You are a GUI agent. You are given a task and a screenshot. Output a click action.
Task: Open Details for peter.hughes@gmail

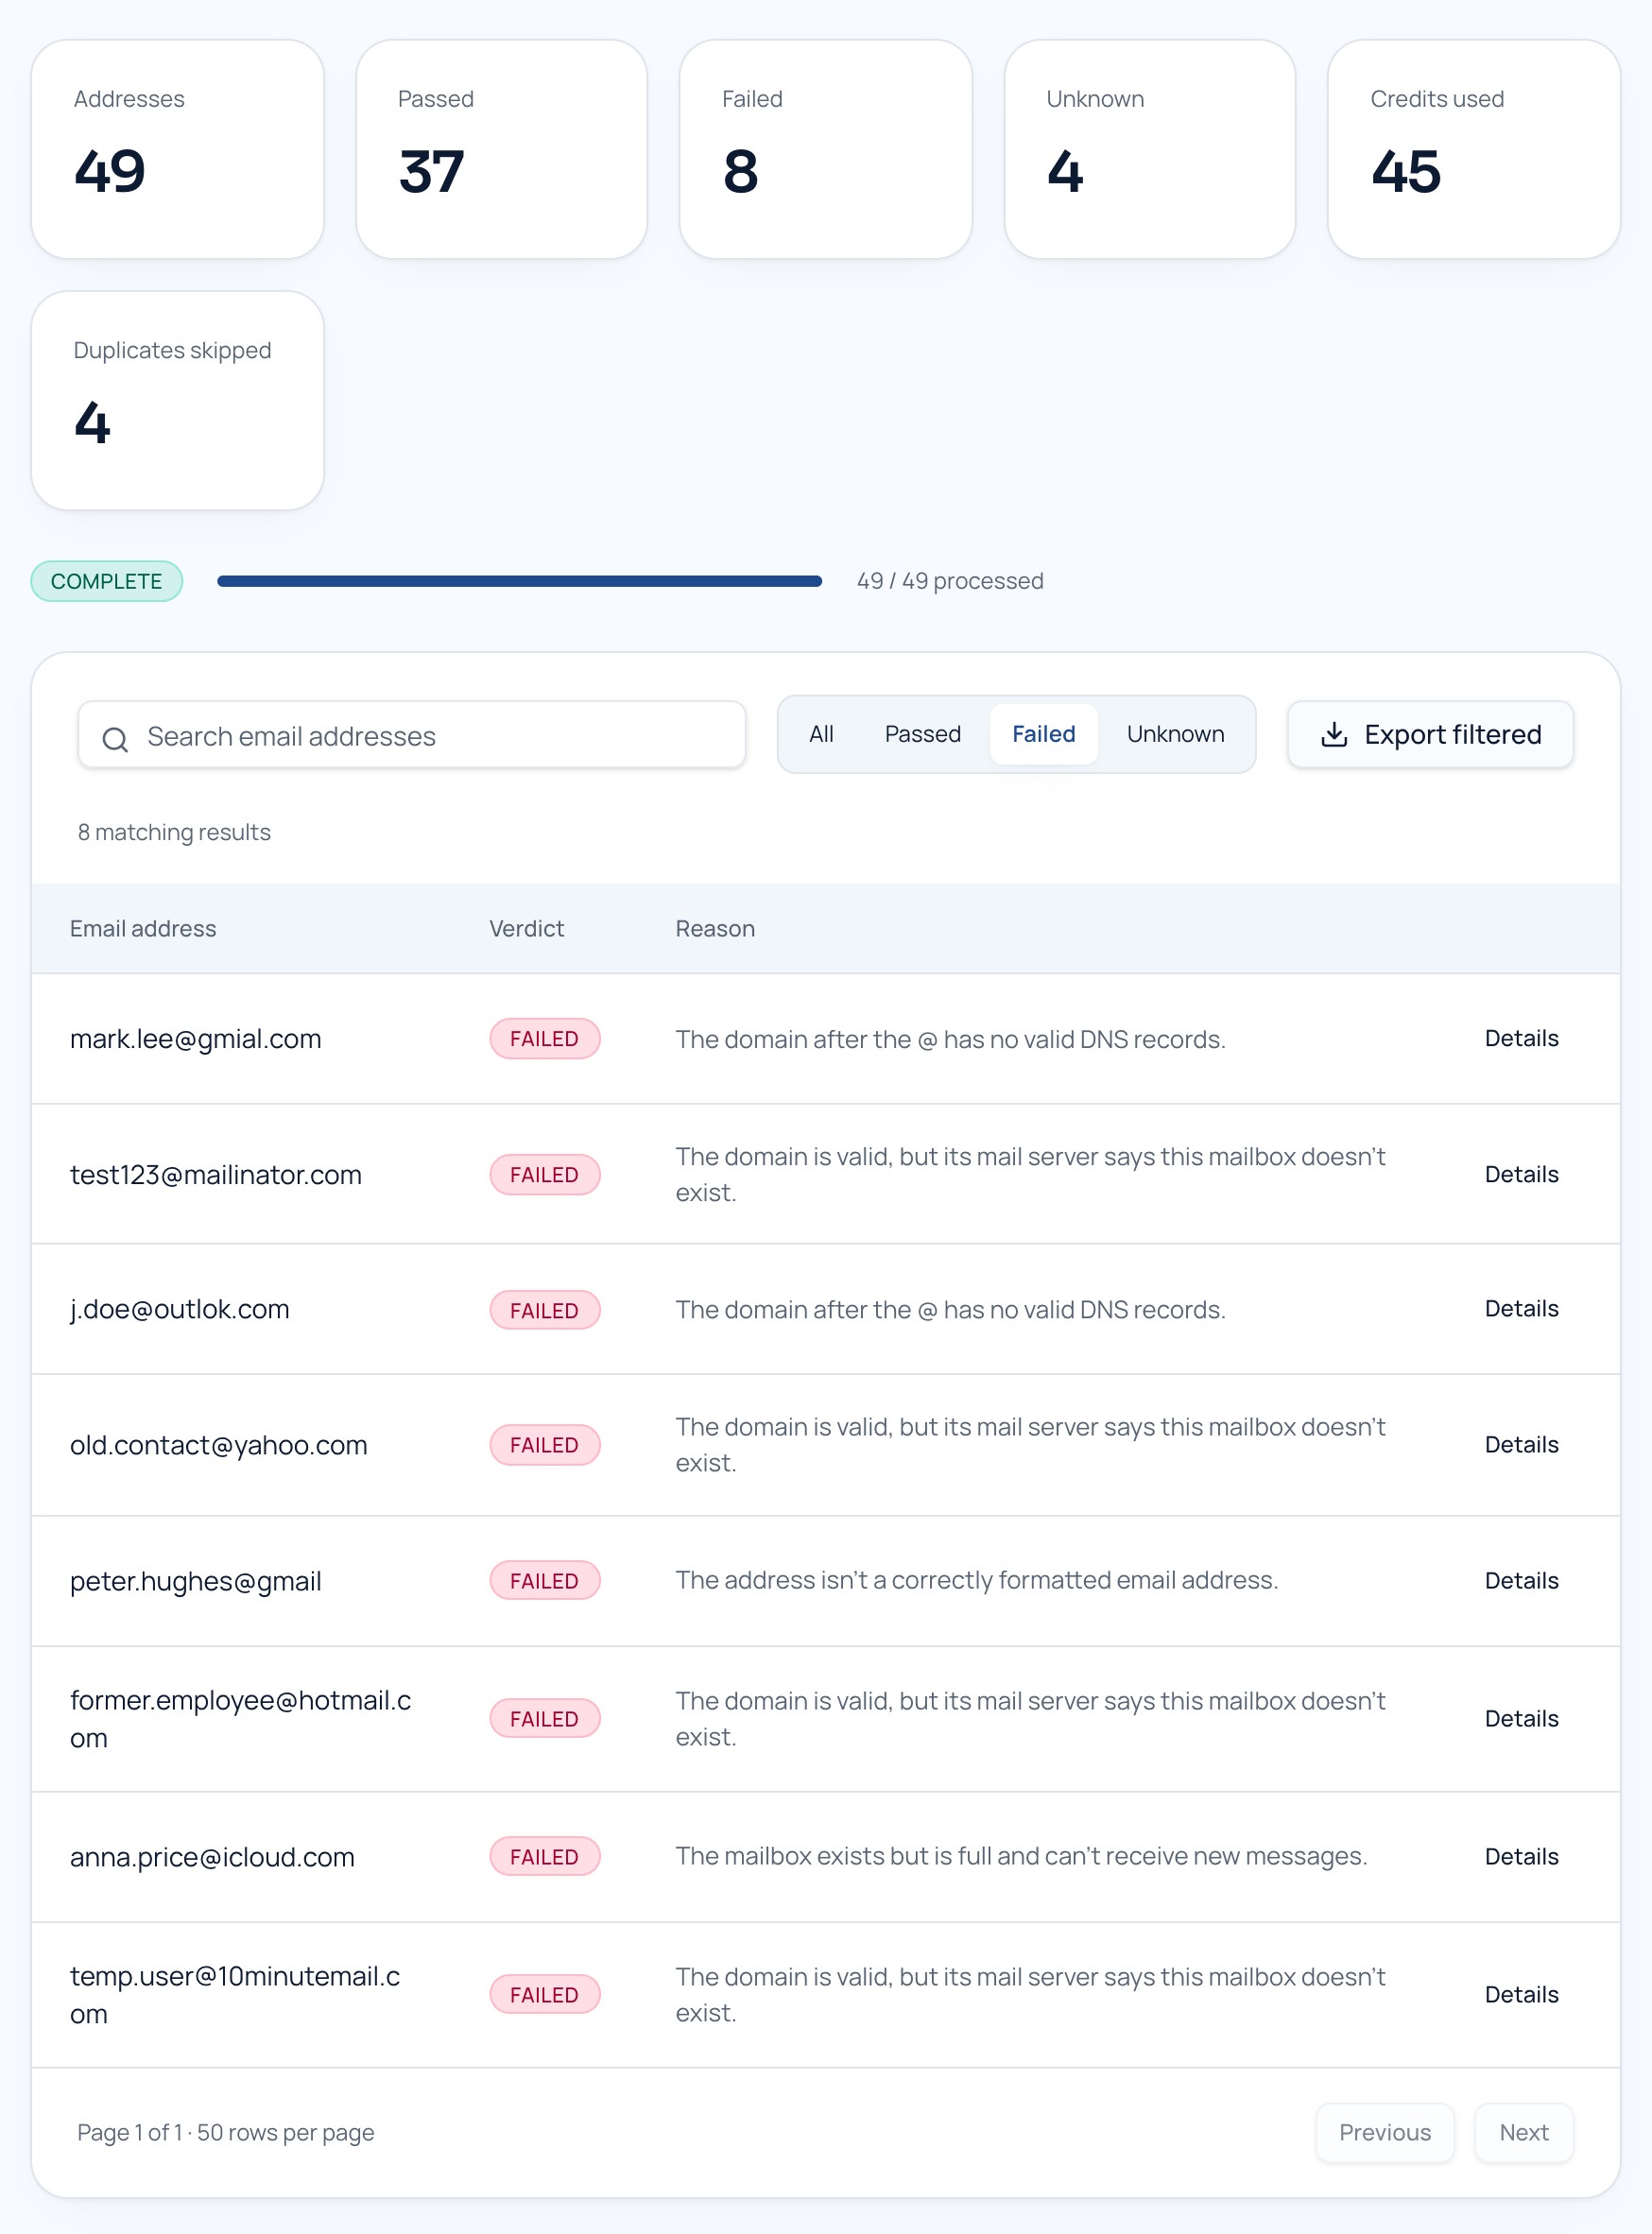(1521, 1581)
